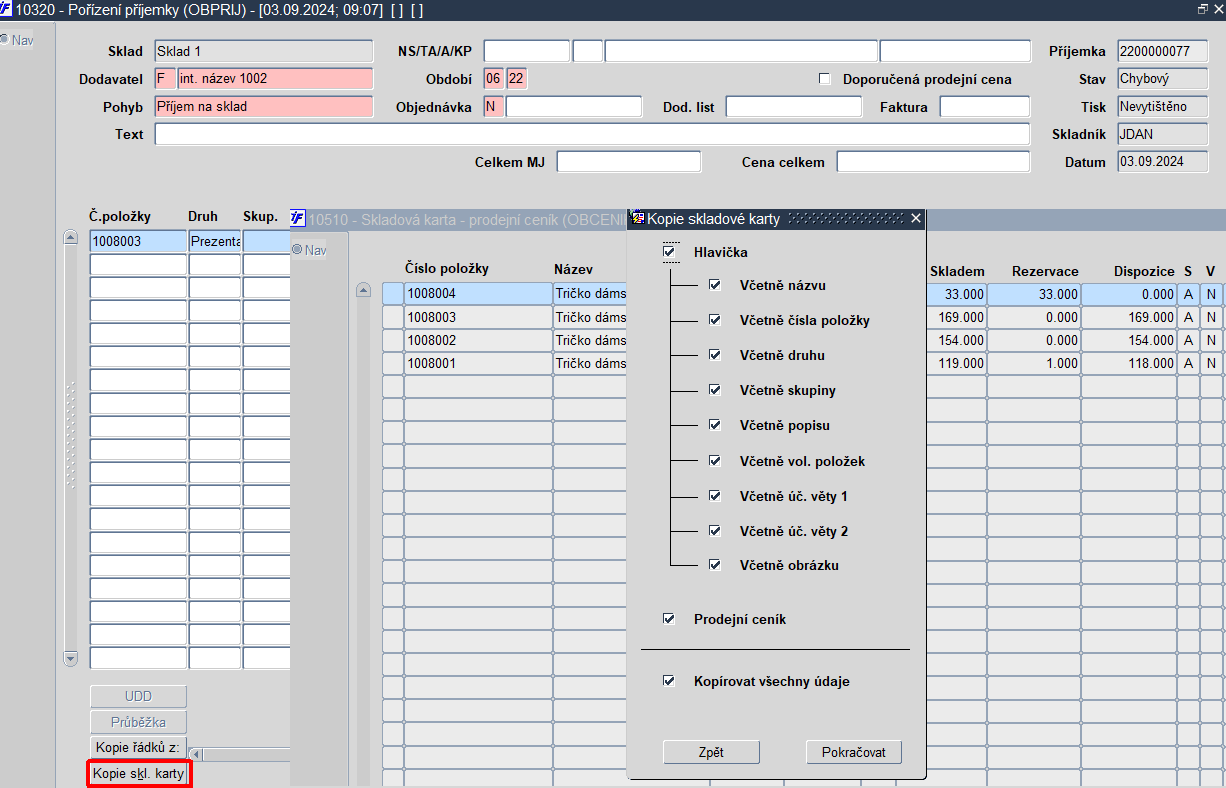Screen dimensions: 1226x788
Task: Click the 10510 Skladová karta window icon
Action: [x=298, y=218]
